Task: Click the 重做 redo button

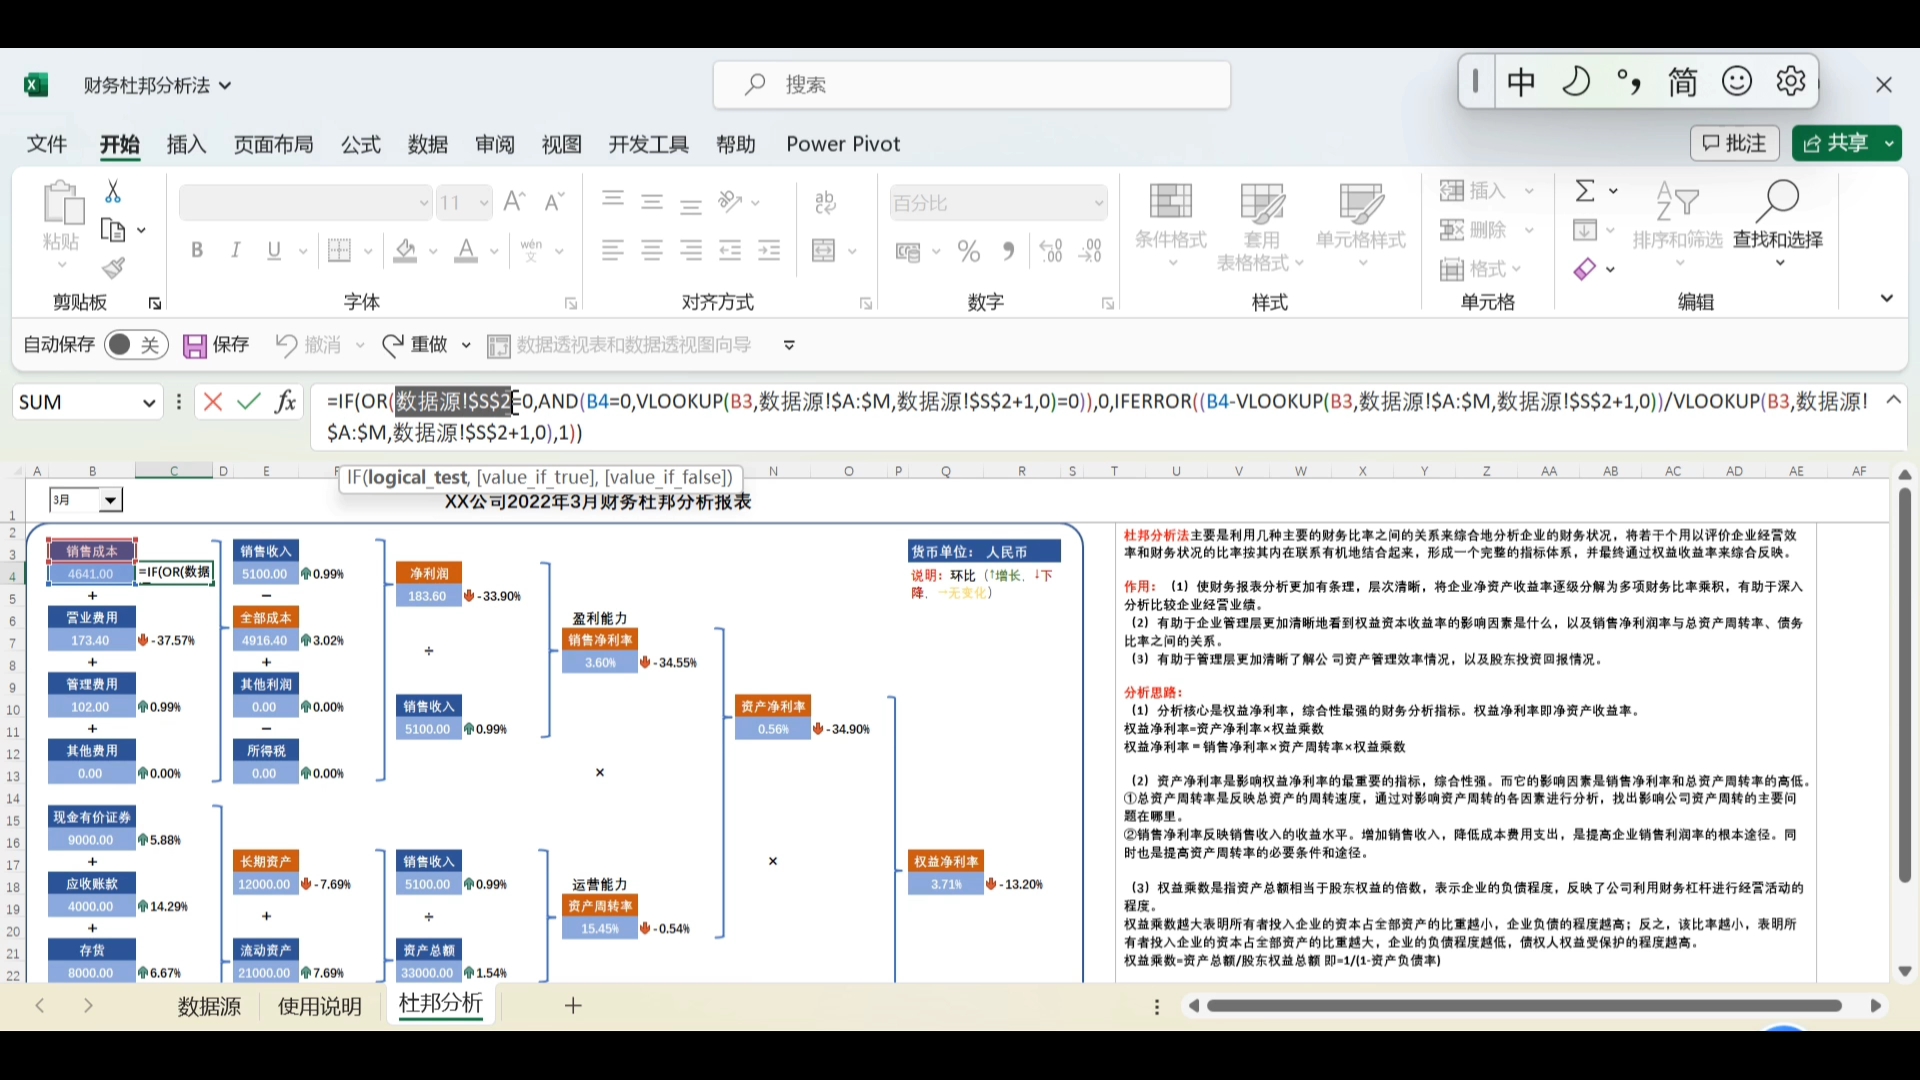Action: pos(416,345)
